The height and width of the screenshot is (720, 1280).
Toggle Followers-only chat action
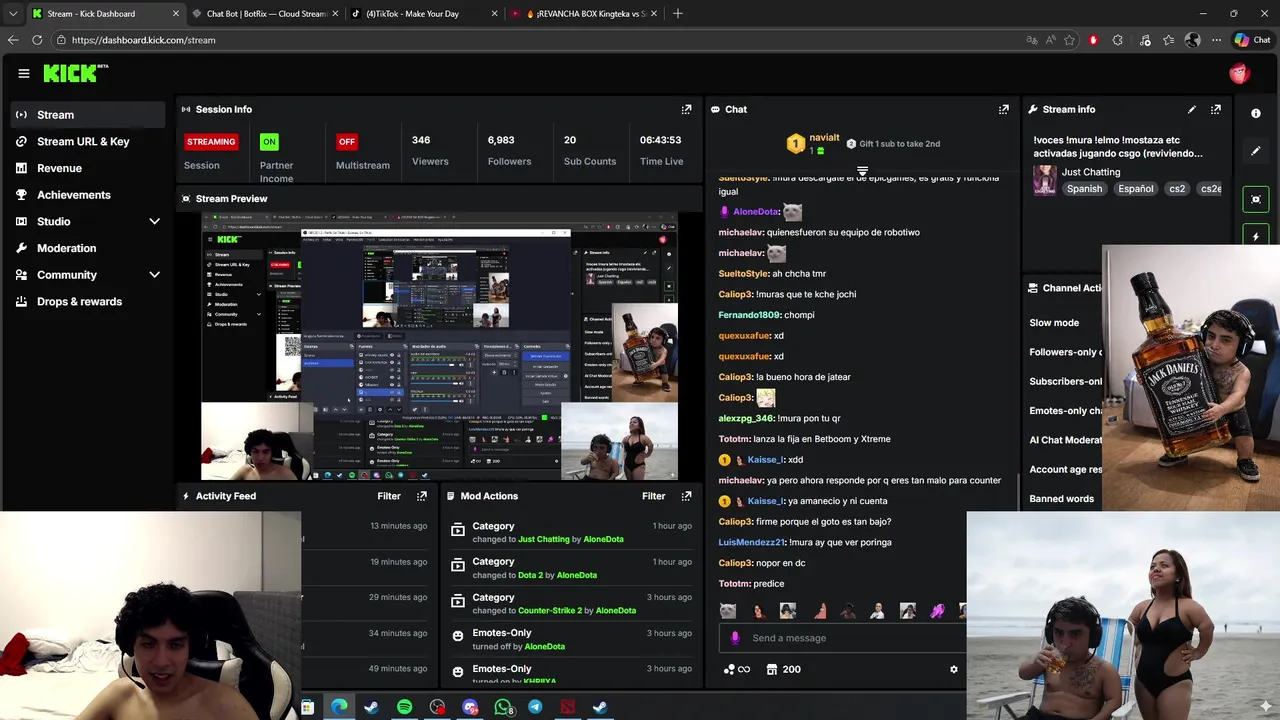point(1065,352)
